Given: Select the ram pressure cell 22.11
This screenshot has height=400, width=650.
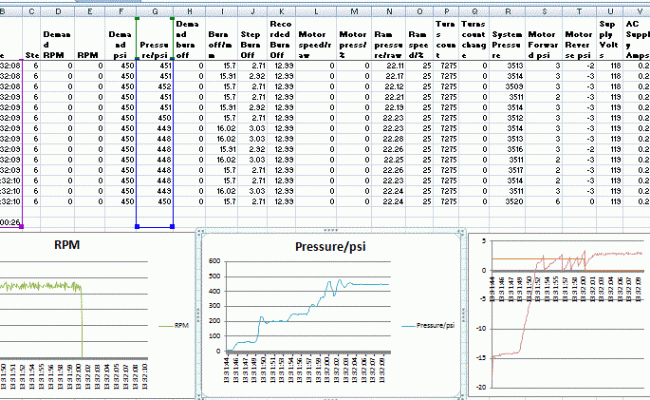Looking at the screenshot, I should 389,65.
